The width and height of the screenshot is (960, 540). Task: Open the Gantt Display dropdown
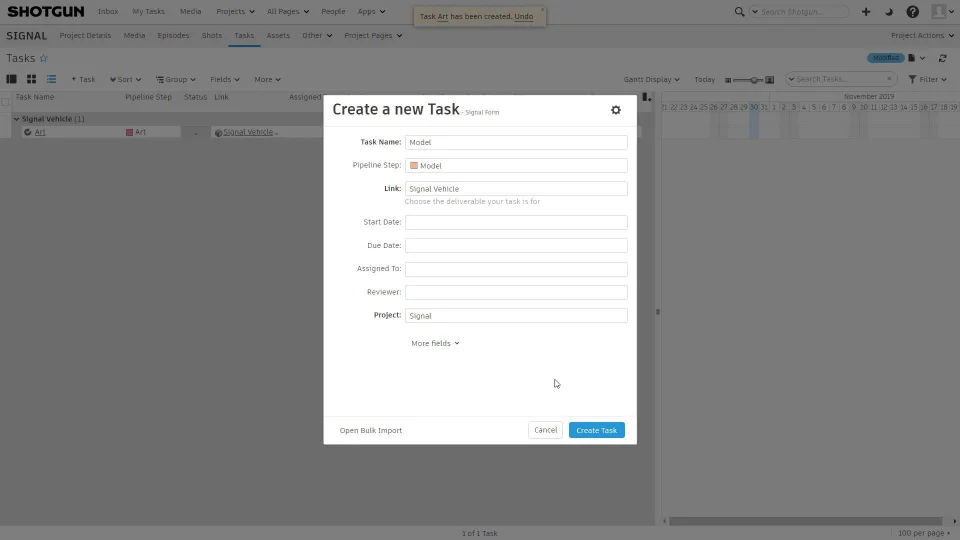point(651,80)
